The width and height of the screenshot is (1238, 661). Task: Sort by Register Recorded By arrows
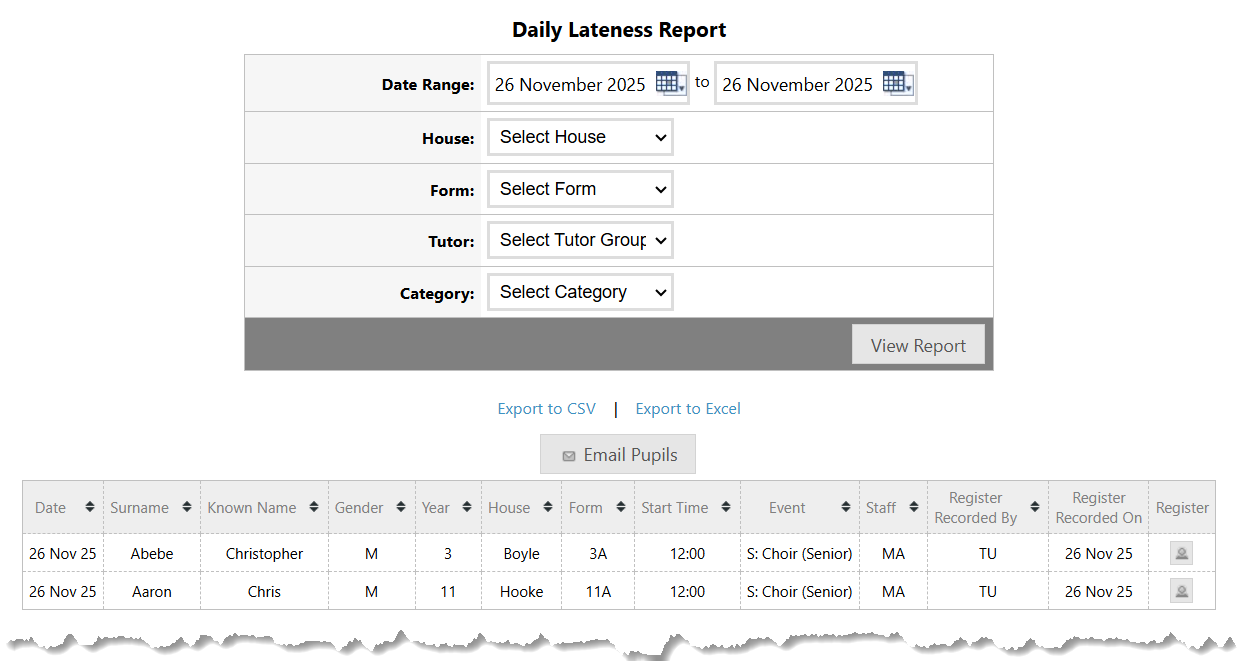1035,507
